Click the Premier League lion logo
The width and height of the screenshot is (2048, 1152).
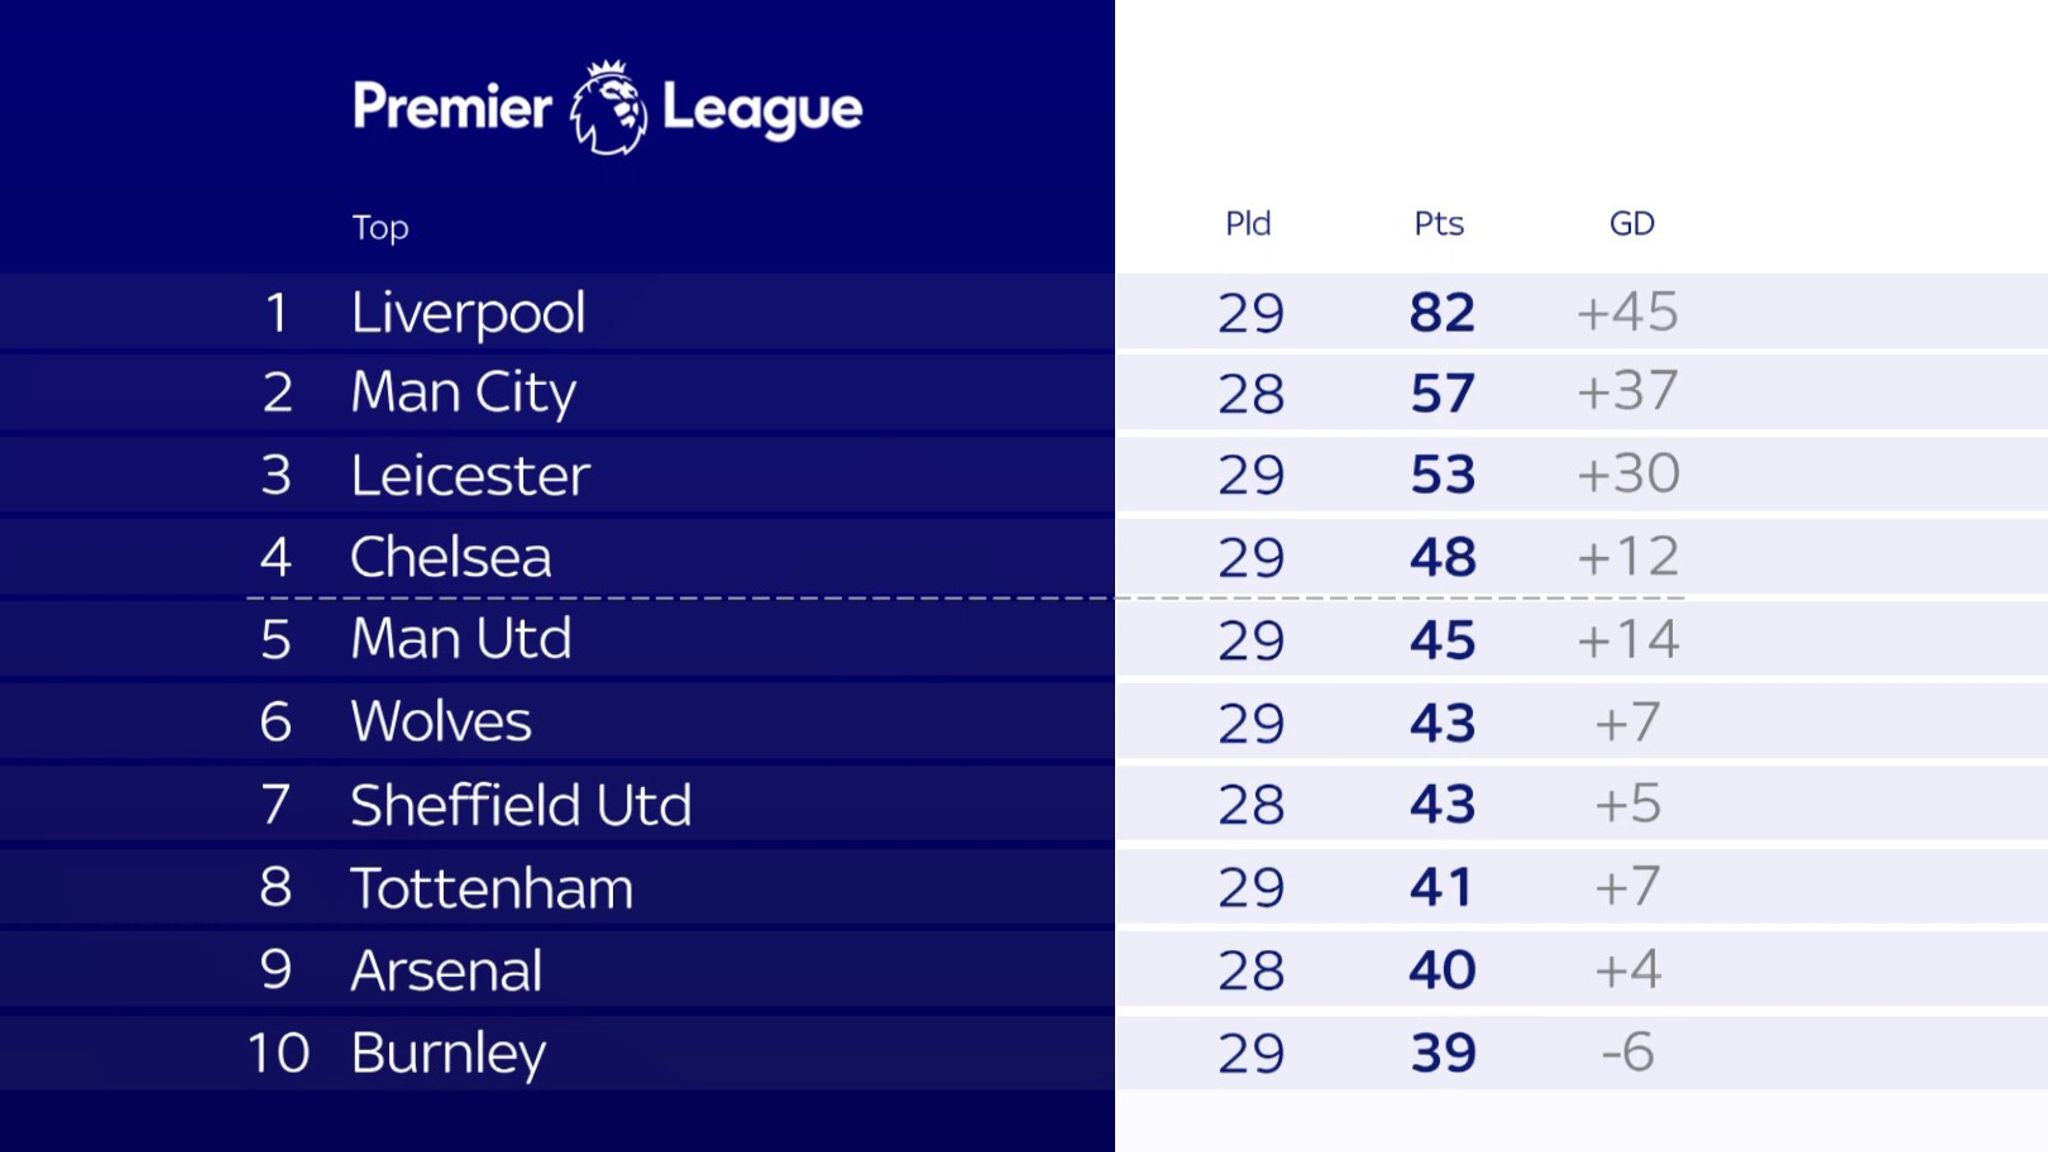(x=608, y=108)
